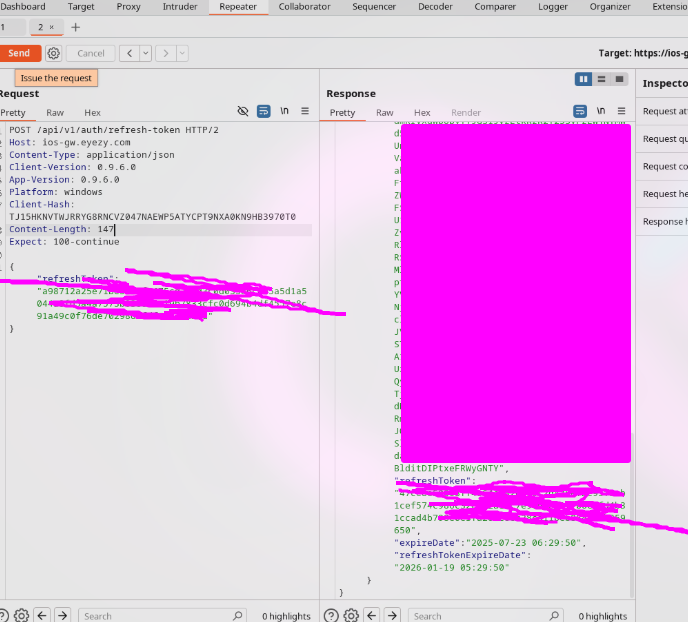Click the Expect: 100-continue header
Viewport: 688px width, 622px height.
pos(64,242)
